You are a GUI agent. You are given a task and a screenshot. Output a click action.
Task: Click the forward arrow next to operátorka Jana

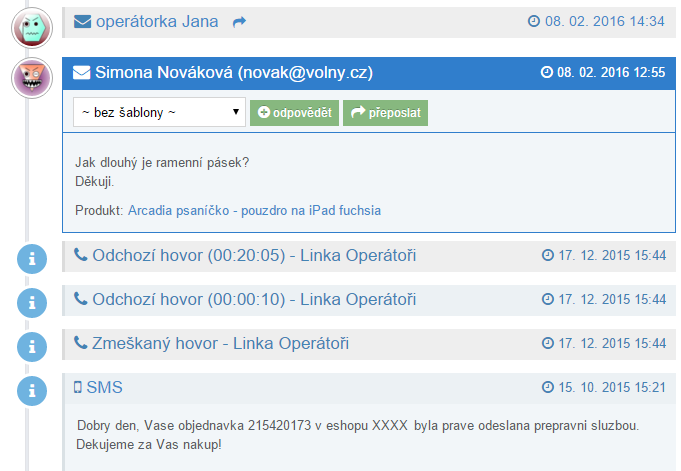pyautogui.click(x=238, y=21)
